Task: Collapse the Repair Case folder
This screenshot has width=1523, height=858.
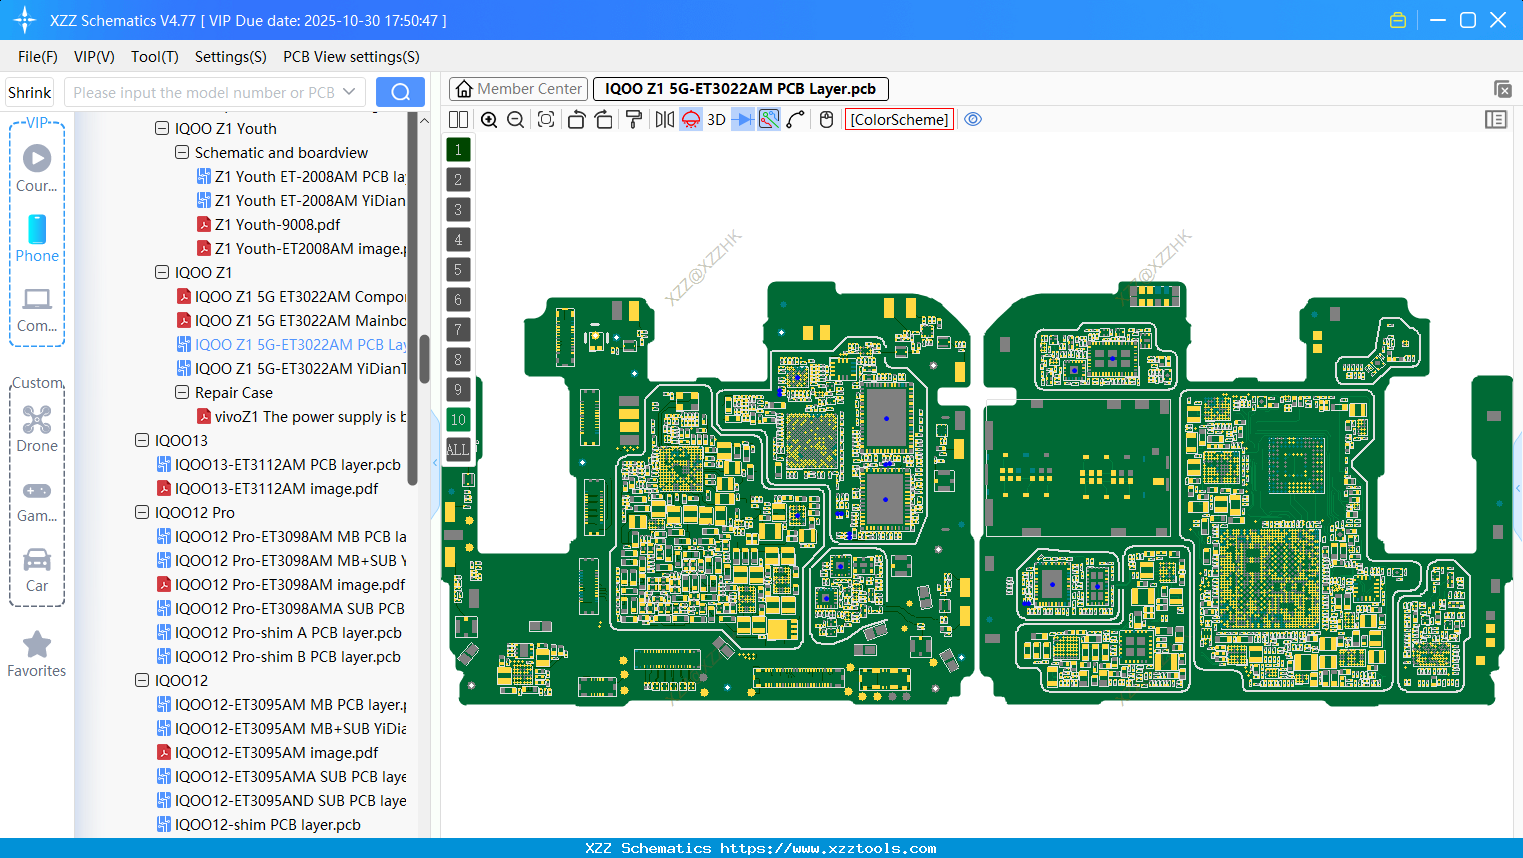Action: click(x=182, y=392)
